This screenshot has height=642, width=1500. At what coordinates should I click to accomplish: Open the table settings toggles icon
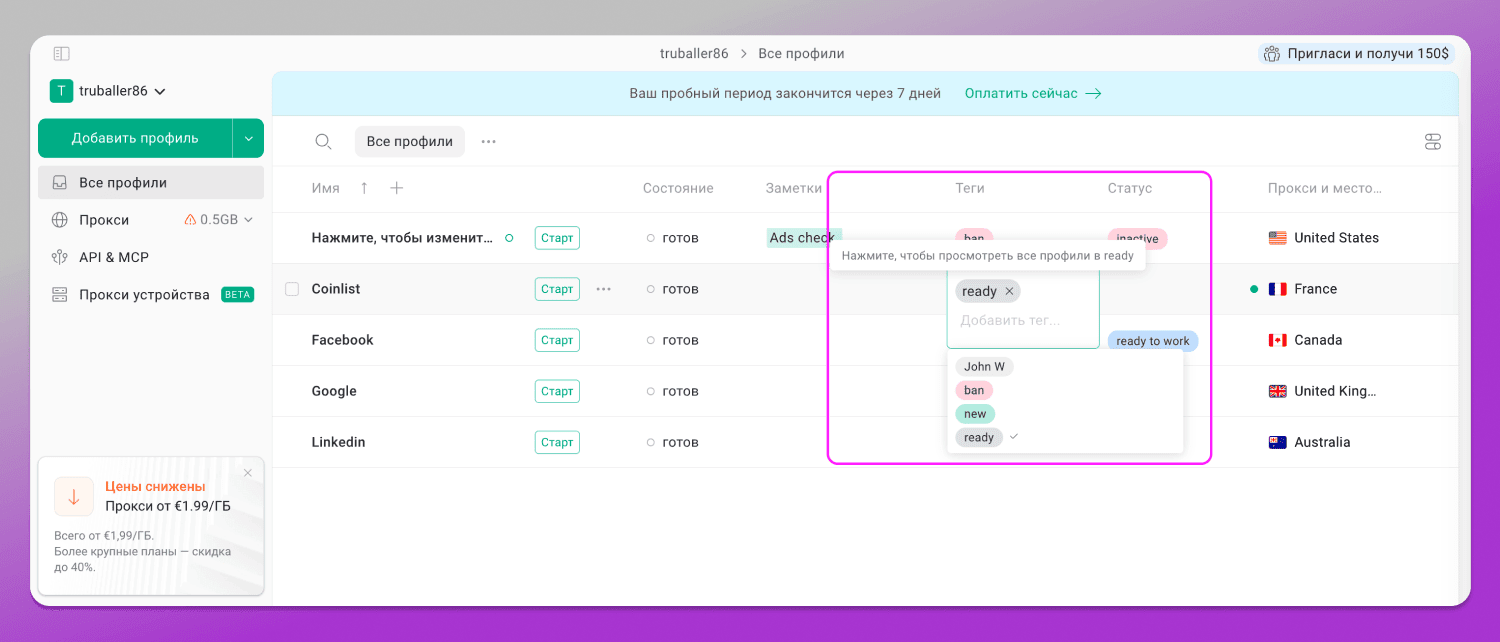[1433, 142]
